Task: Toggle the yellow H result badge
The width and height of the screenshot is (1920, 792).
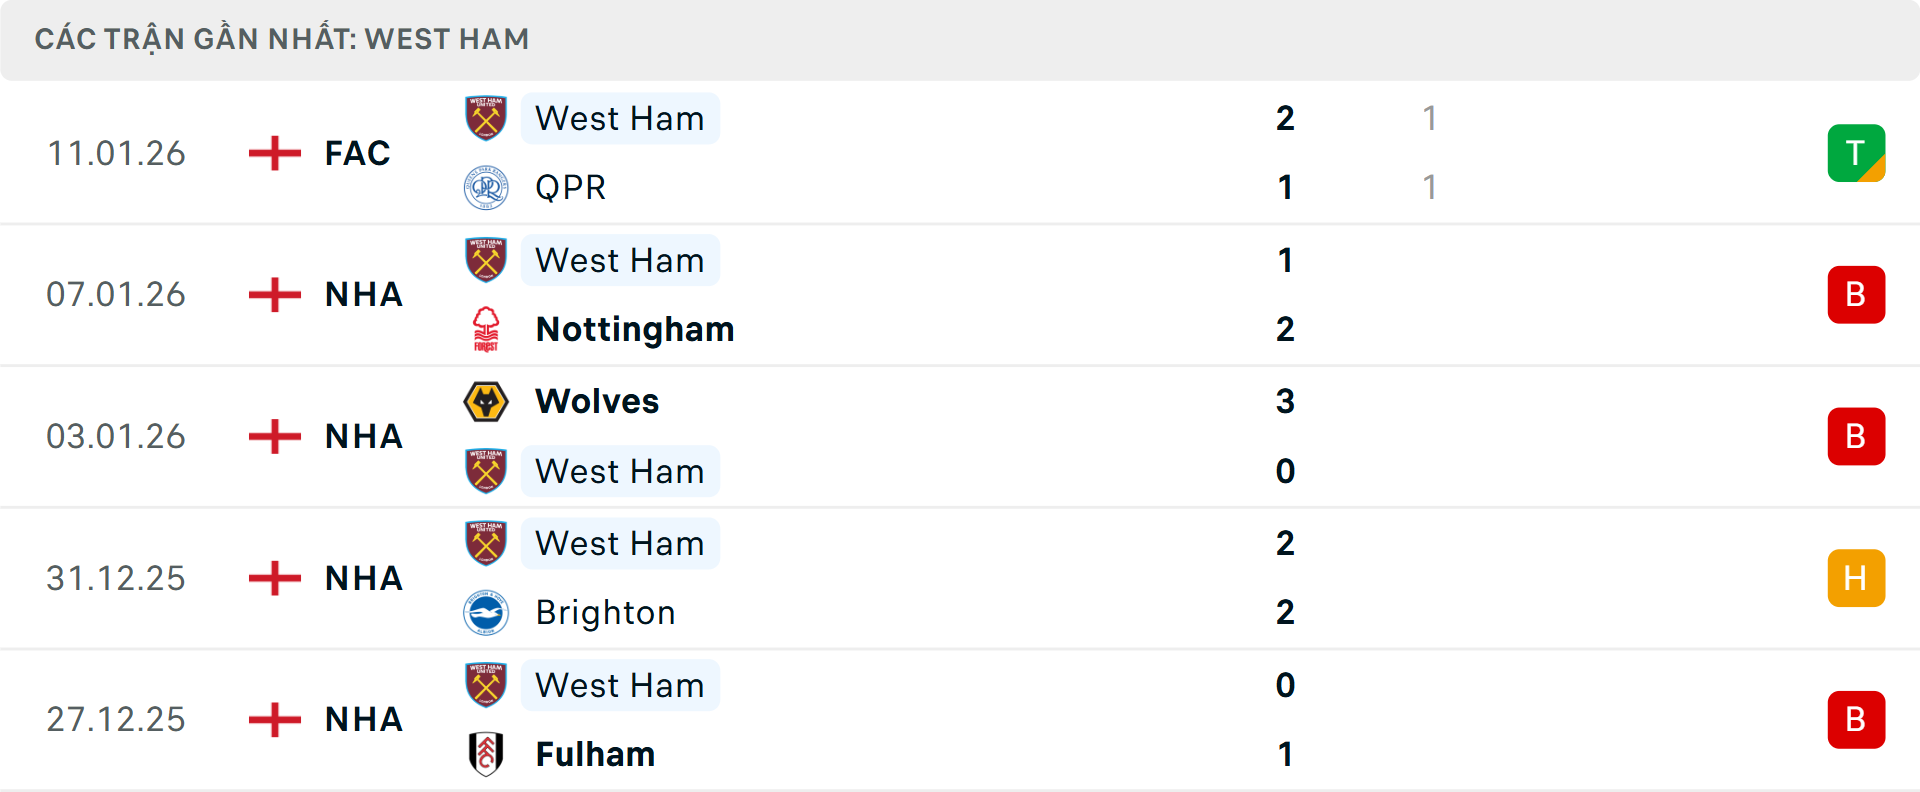Action: click(x=1857, y=578)
